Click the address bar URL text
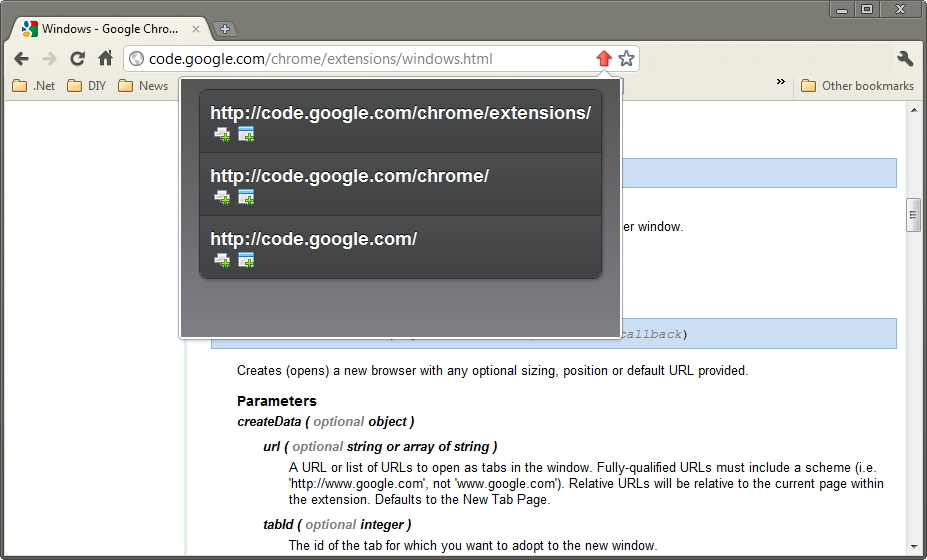Image resolution: width=927 pixels, height=560 pixels. point(320,59)
